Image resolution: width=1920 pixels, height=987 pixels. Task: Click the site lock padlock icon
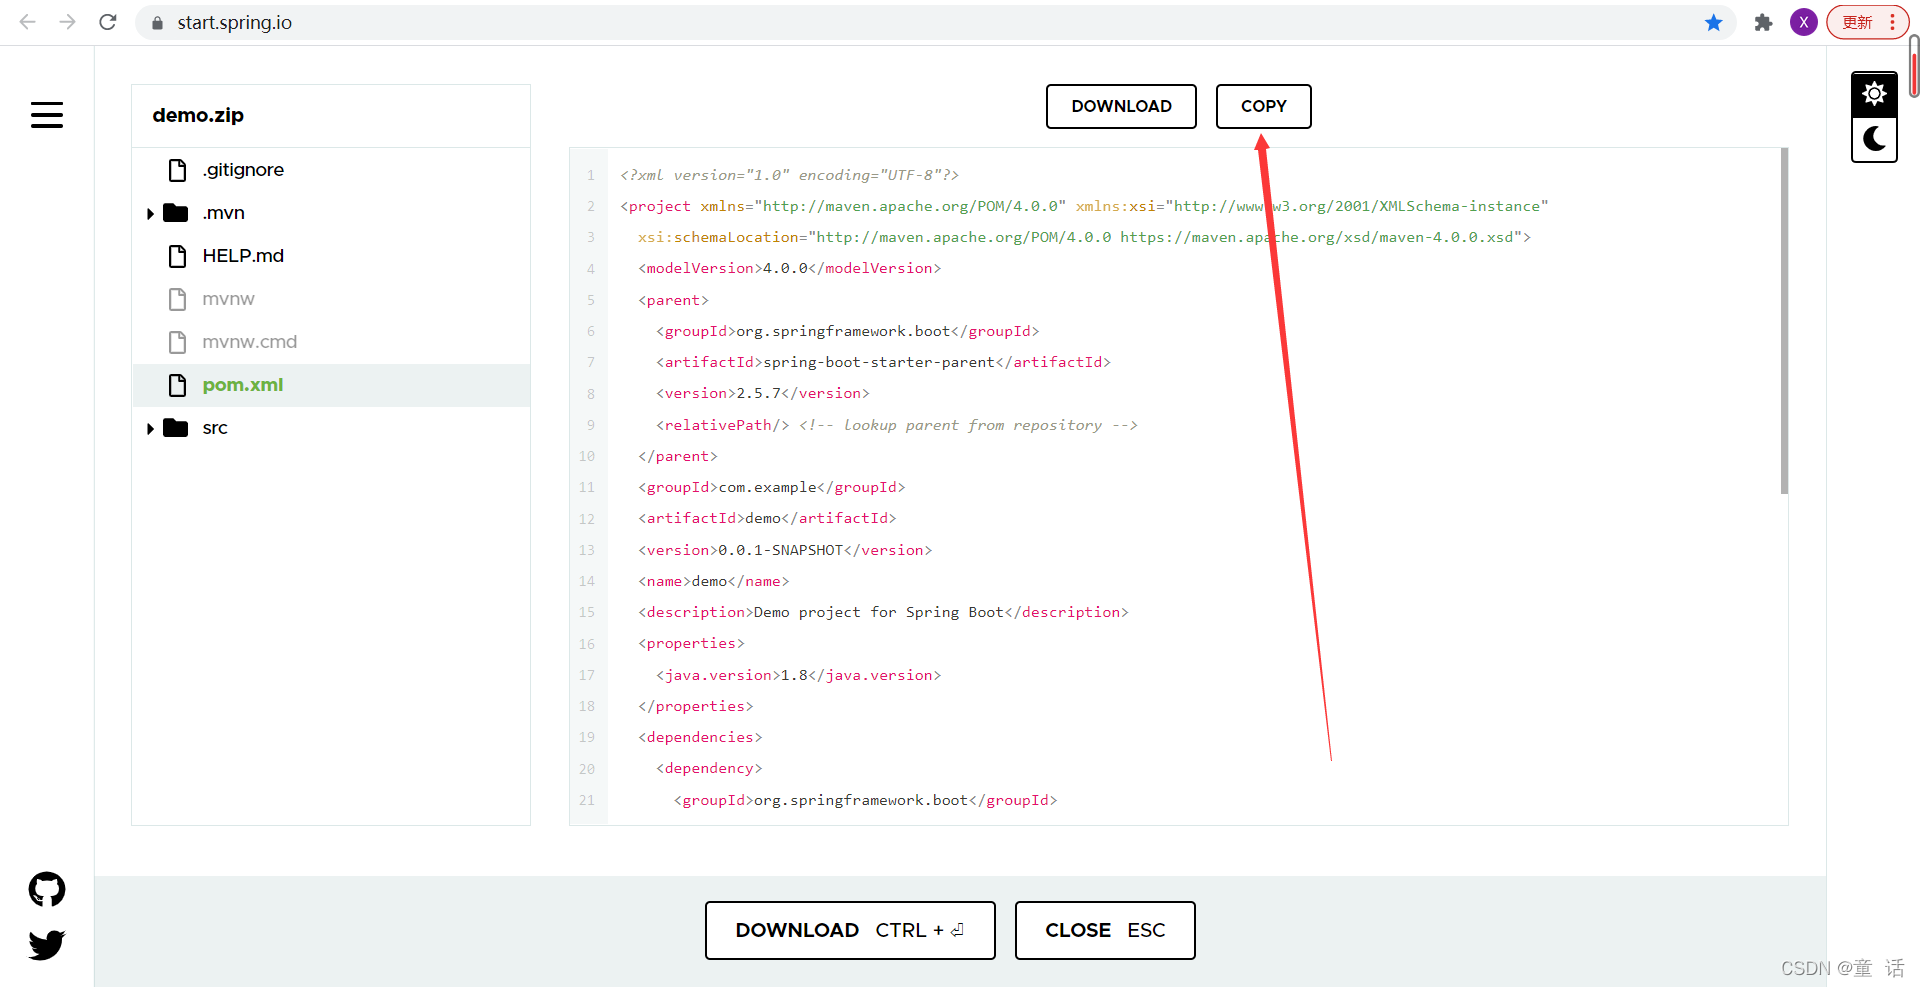[x=157, y=22]
